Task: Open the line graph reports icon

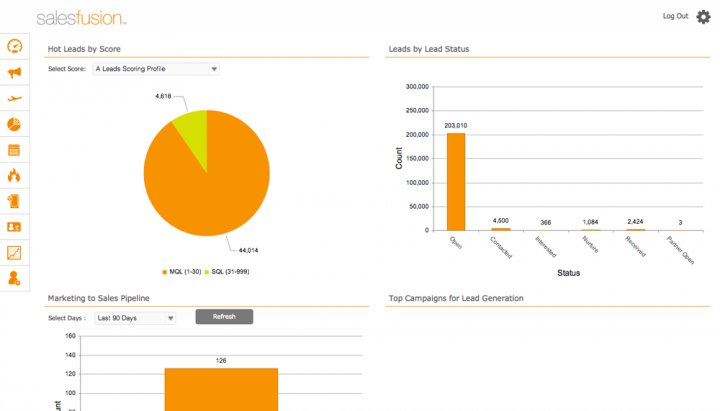Action: pos(14,253)
